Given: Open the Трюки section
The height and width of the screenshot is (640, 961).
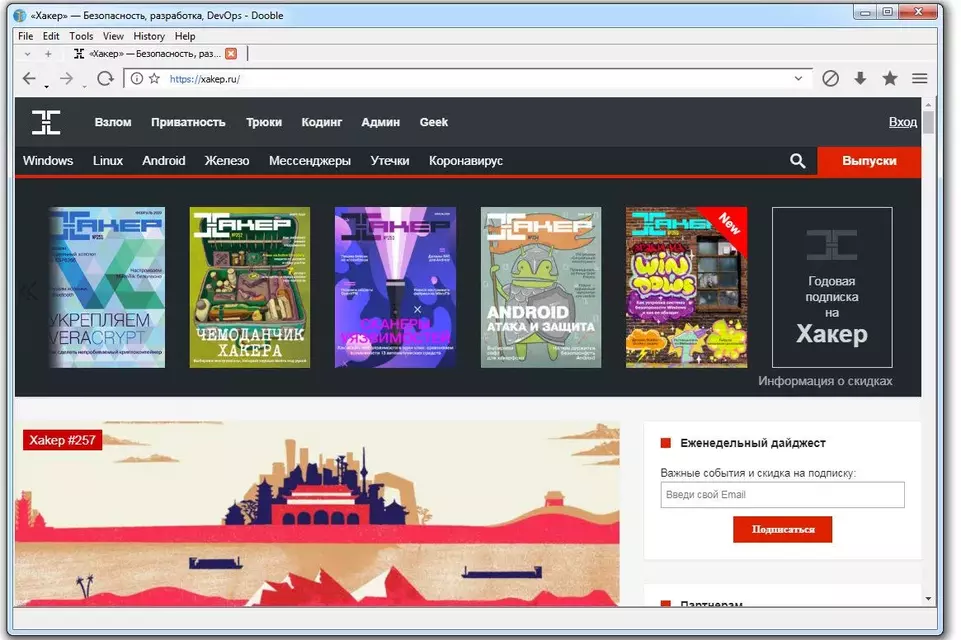Looking at the screenshot, I should pos(264,122).
